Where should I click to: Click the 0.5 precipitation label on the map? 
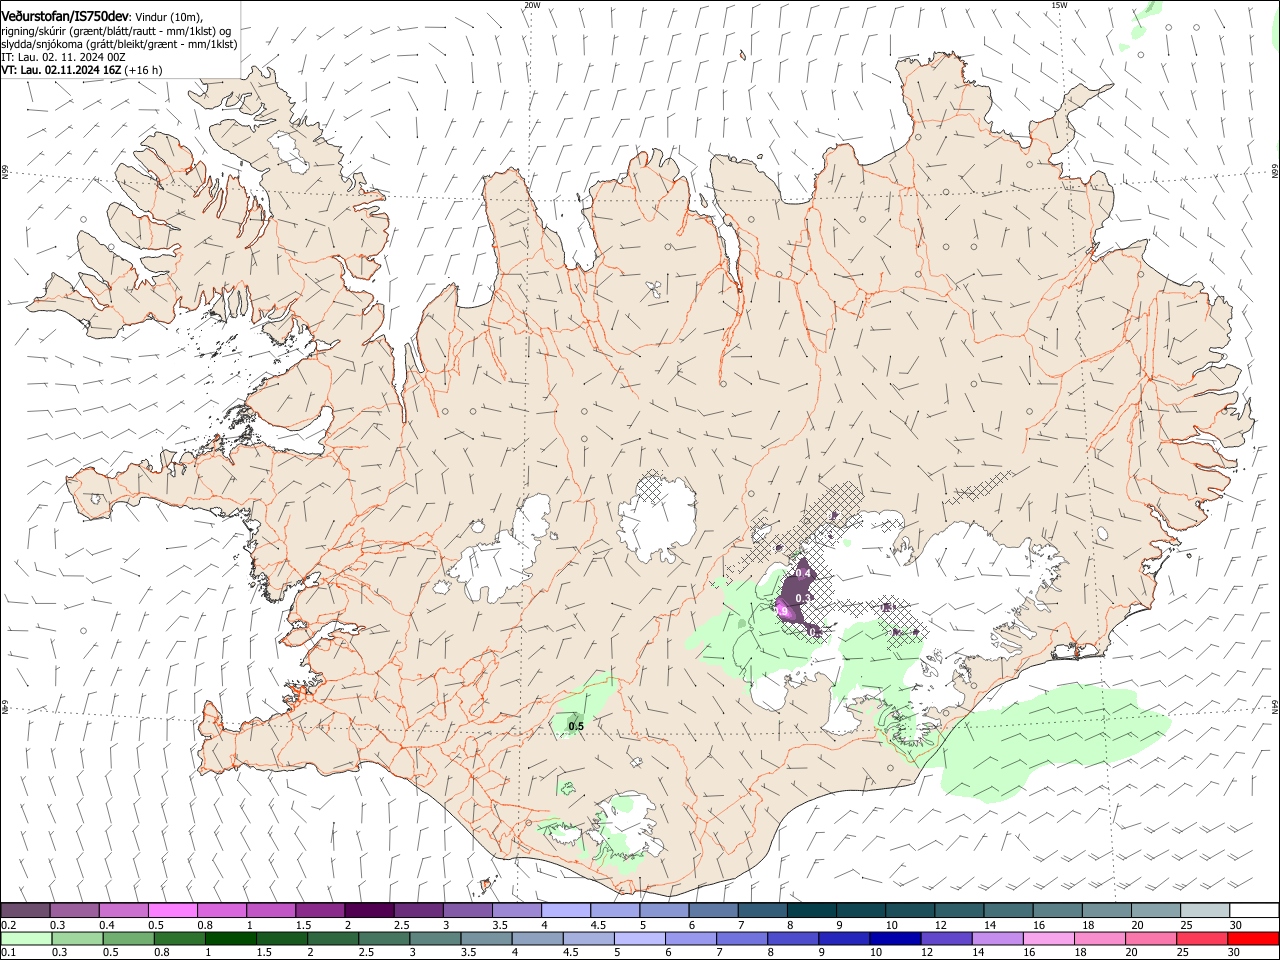(576, 727)
